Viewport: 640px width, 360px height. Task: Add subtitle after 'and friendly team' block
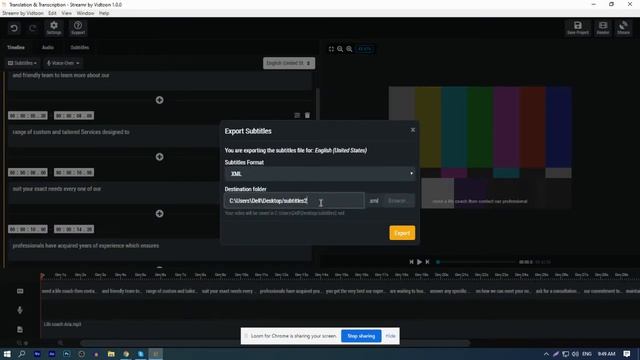tap(160, 100)
